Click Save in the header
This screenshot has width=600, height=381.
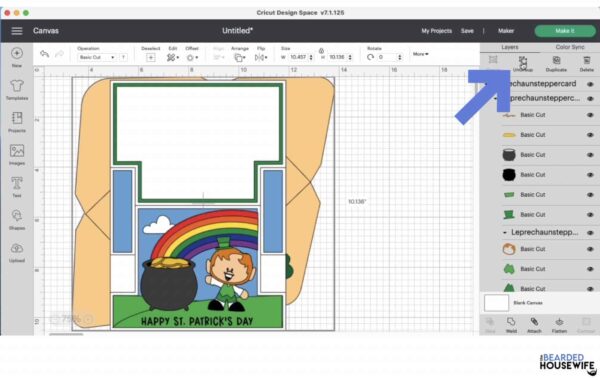[467, 31]
